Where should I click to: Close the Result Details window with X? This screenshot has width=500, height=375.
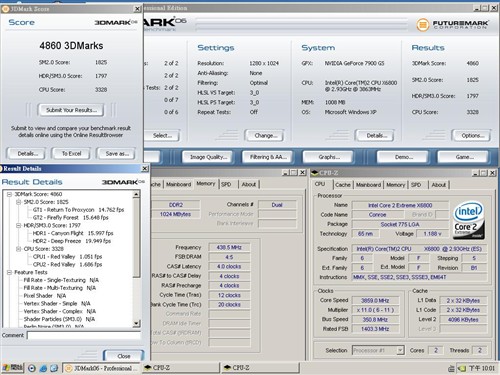[145, 169]
